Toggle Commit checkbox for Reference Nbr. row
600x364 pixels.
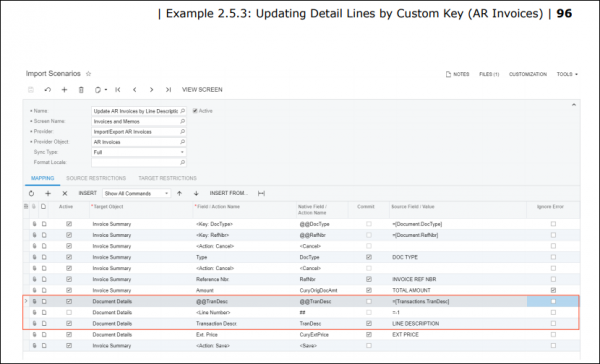click(x=369, y=279)
